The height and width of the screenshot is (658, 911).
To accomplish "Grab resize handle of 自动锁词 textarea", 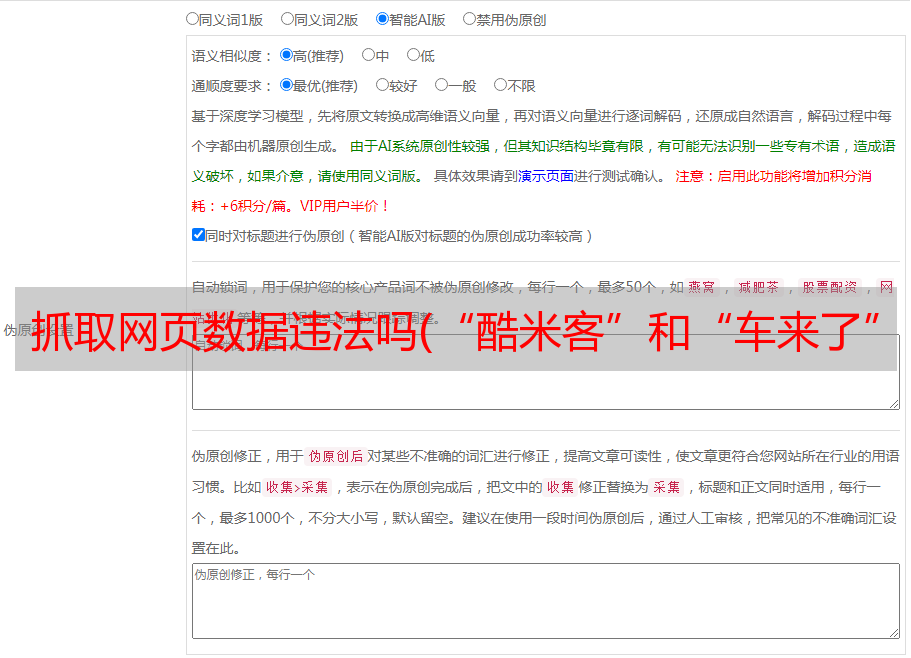I will (894, 404).
